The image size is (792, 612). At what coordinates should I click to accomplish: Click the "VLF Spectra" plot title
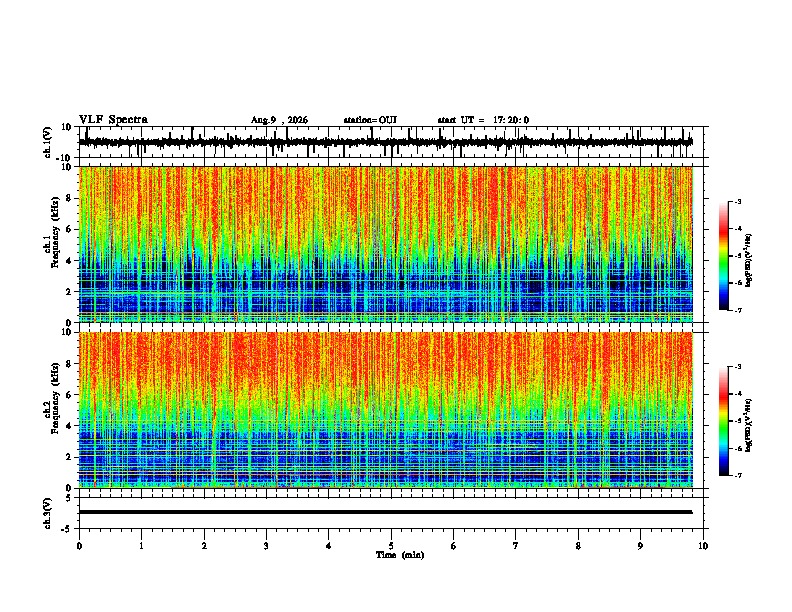(x=113, y=120)
